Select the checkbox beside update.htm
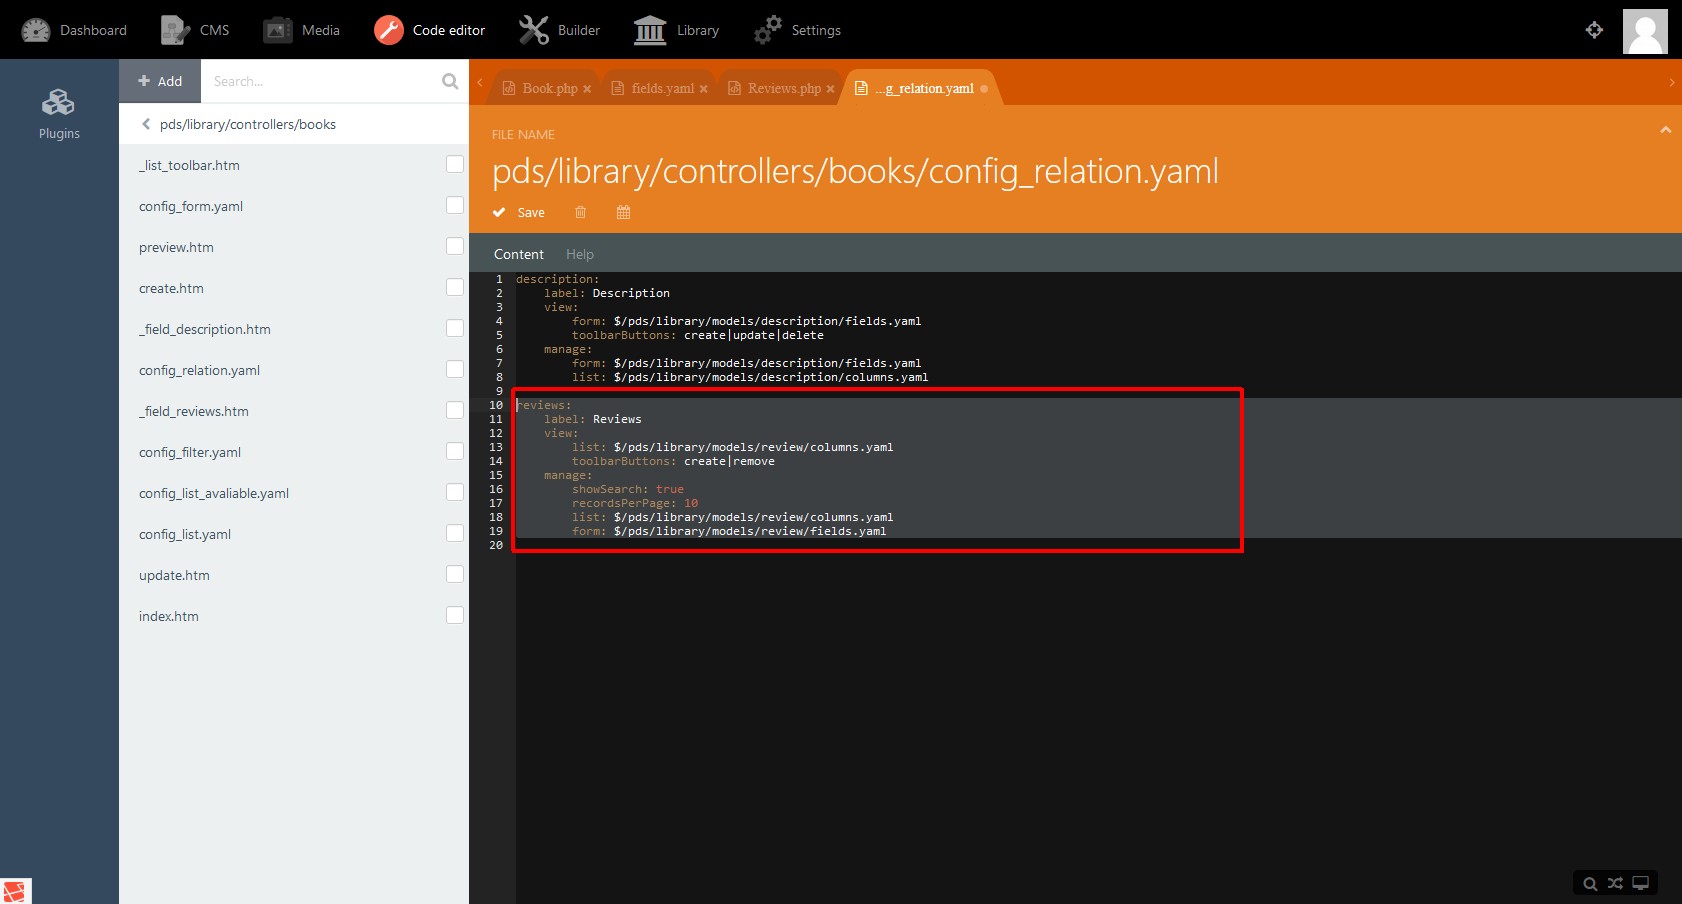This screenshot has width=1682, height=904. click(455, 574)
